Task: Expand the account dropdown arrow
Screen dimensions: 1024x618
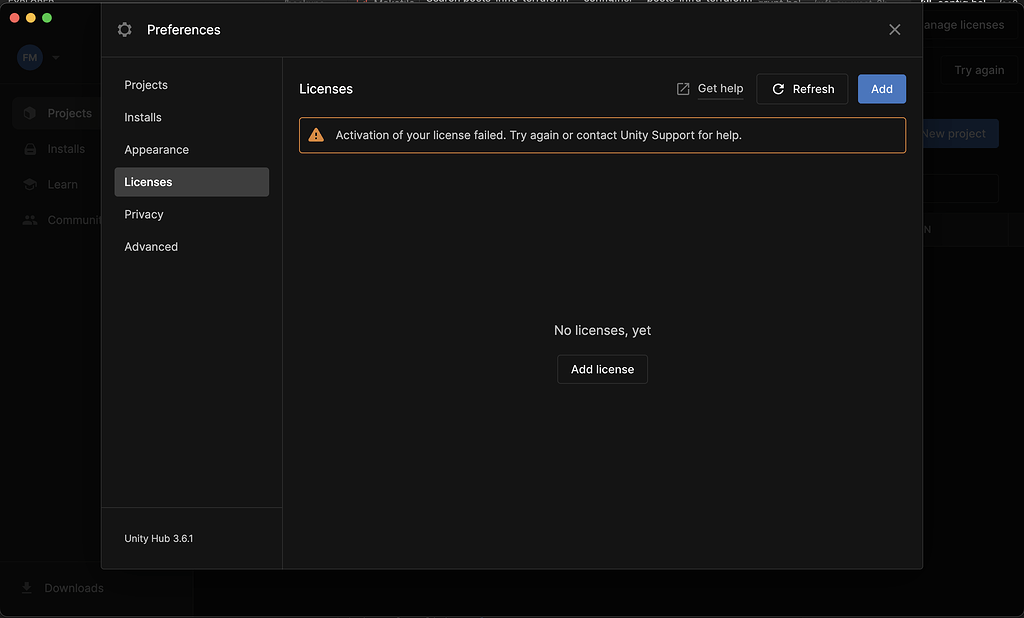Action: point(56,58)
